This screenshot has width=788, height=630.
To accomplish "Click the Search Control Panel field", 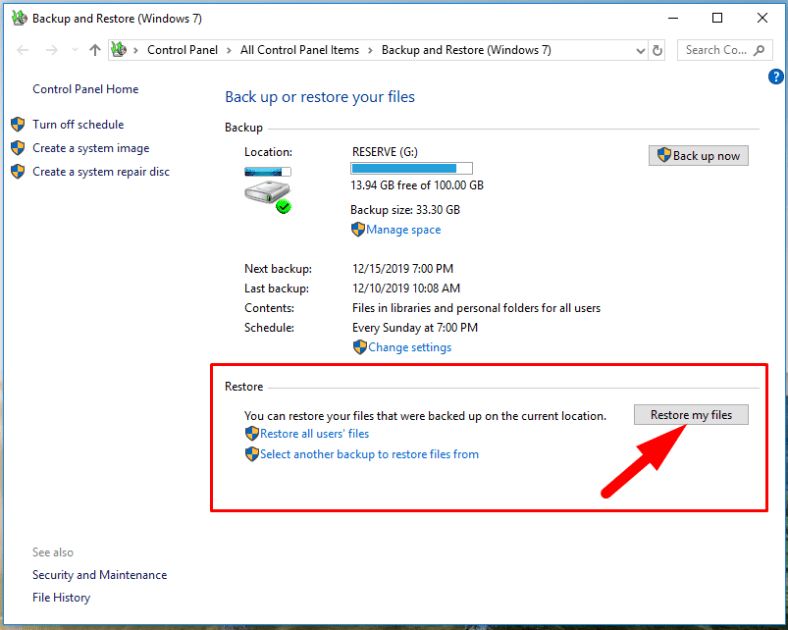I will (724, 50).
